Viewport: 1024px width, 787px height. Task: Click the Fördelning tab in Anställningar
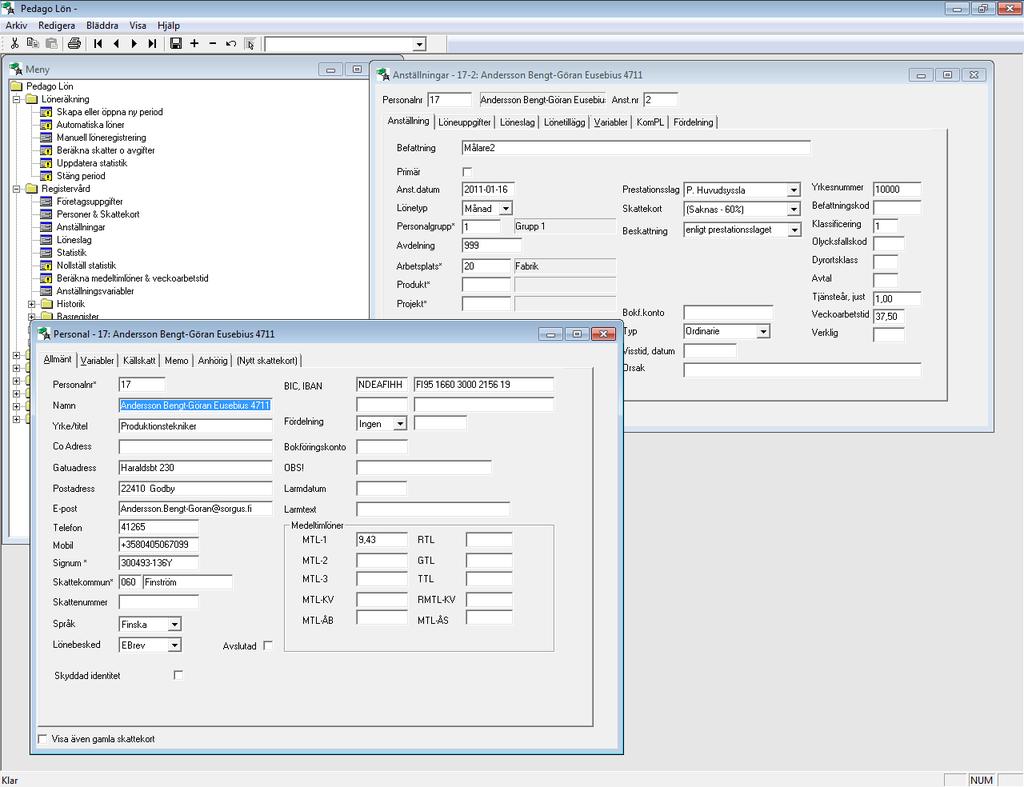tap(693, 122)
